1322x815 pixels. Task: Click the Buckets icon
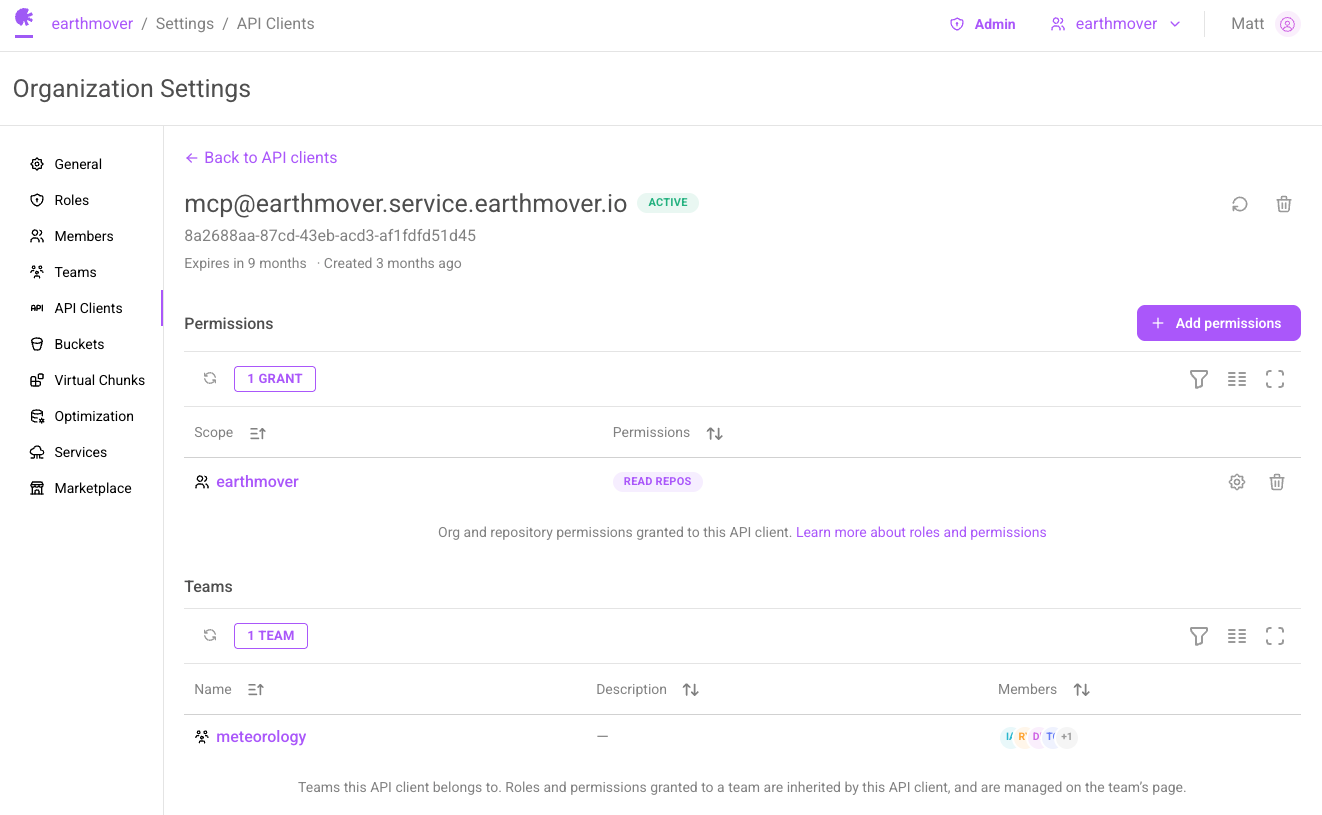point(37,344)
